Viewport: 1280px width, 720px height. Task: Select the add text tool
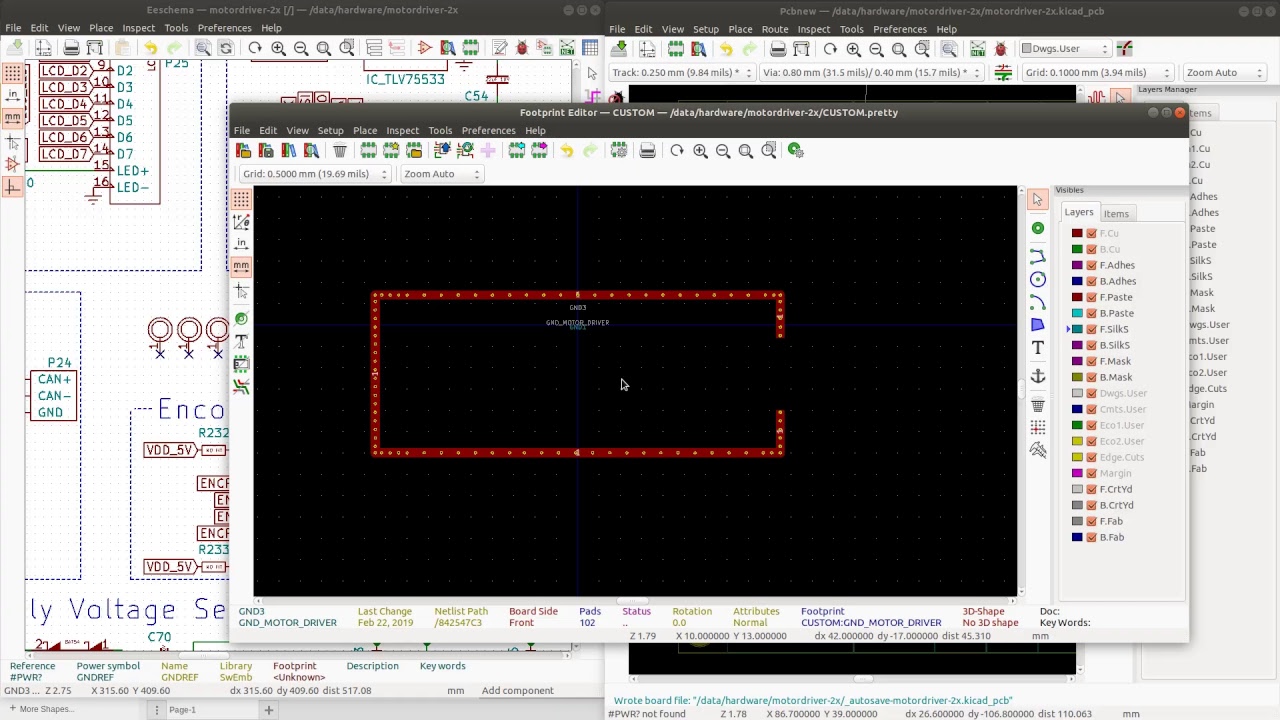pos(1038,348)
